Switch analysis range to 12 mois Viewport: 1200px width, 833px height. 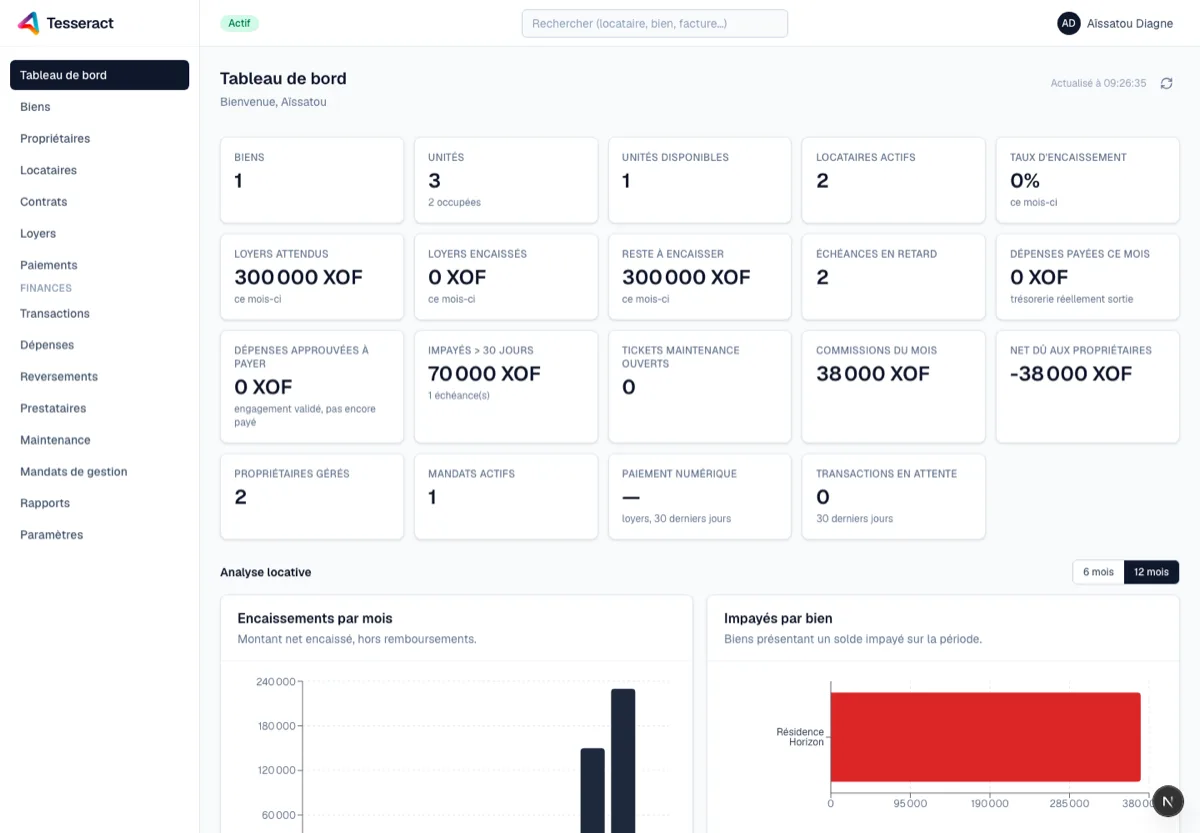click(1151, 572)
